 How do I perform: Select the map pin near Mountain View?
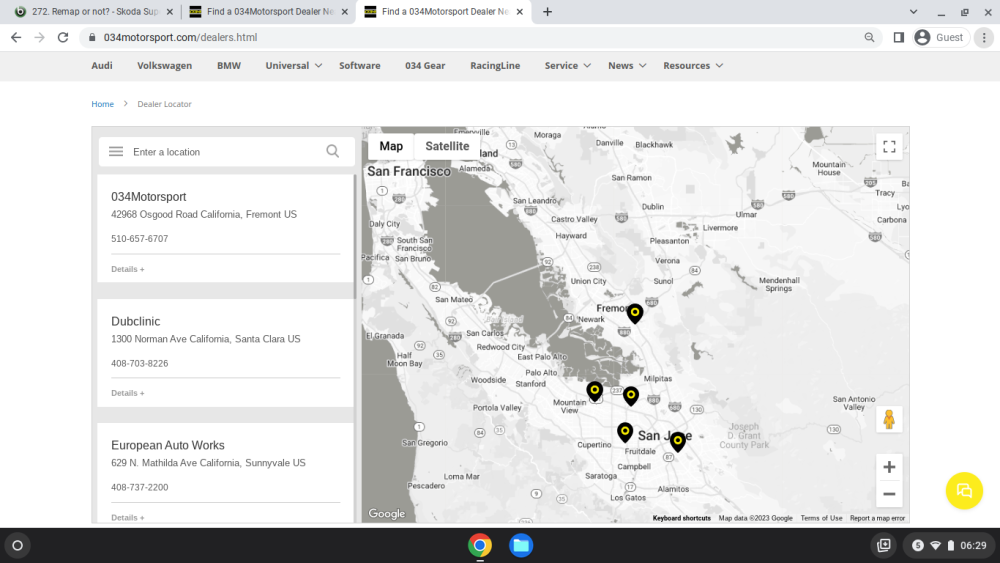point(594,391)
